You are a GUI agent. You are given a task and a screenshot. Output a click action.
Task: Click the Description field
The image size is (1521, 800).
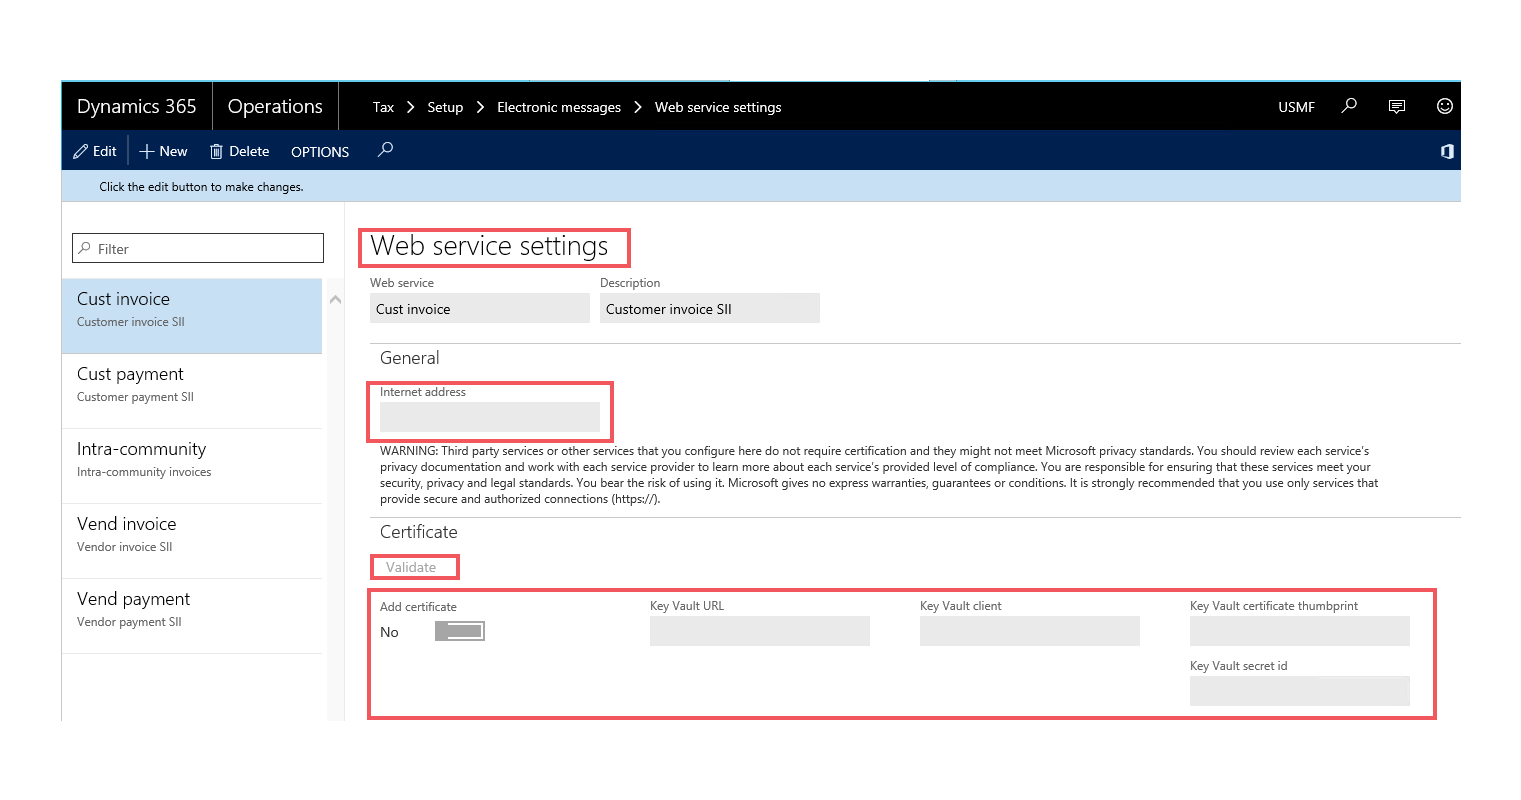click(x=710, y=309)
